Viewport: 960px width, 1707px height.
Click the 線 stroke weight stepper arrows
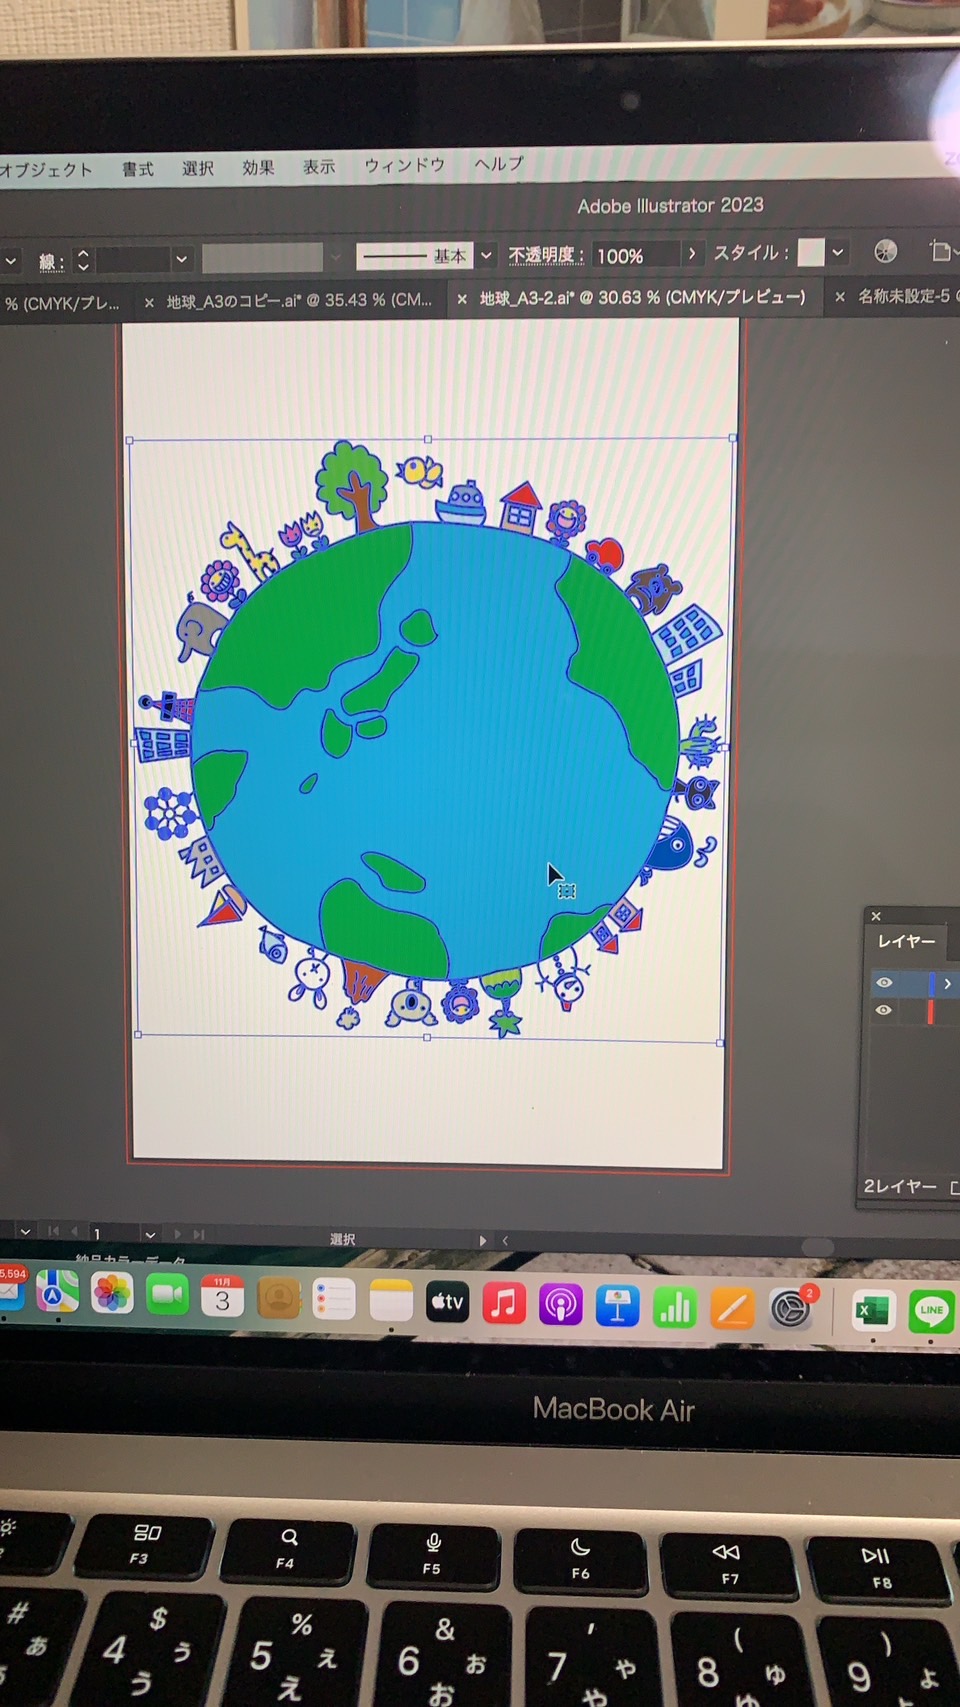pos(83,260)
